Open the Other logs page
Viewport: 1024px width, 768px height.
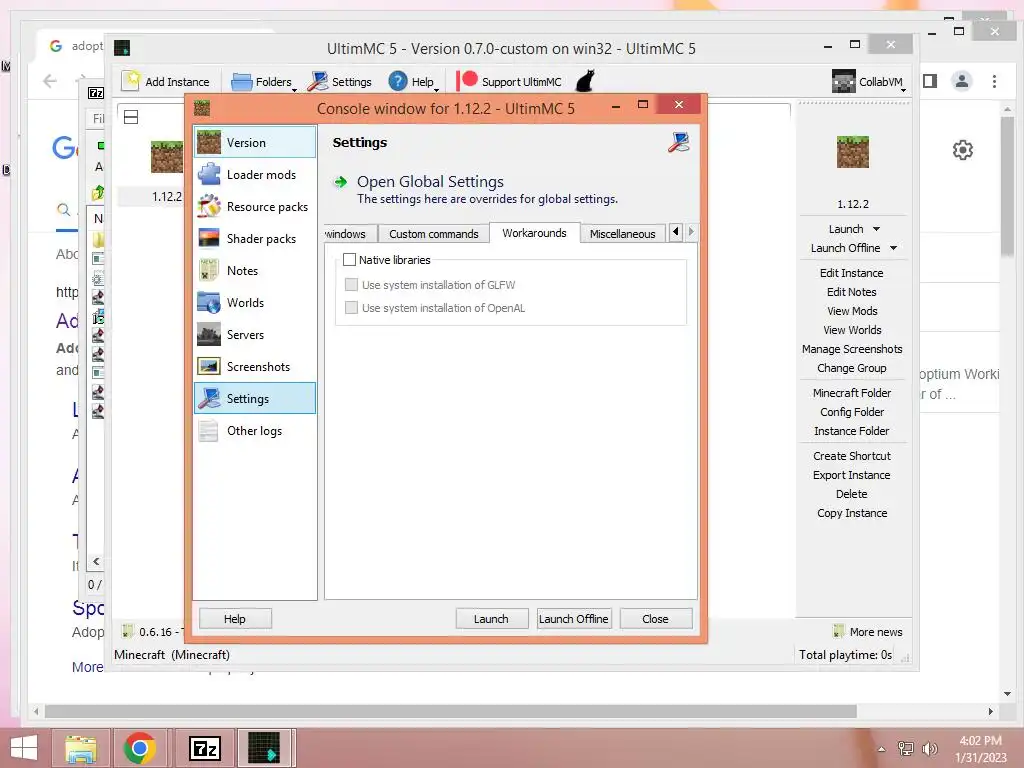click(x=255, y=430)
